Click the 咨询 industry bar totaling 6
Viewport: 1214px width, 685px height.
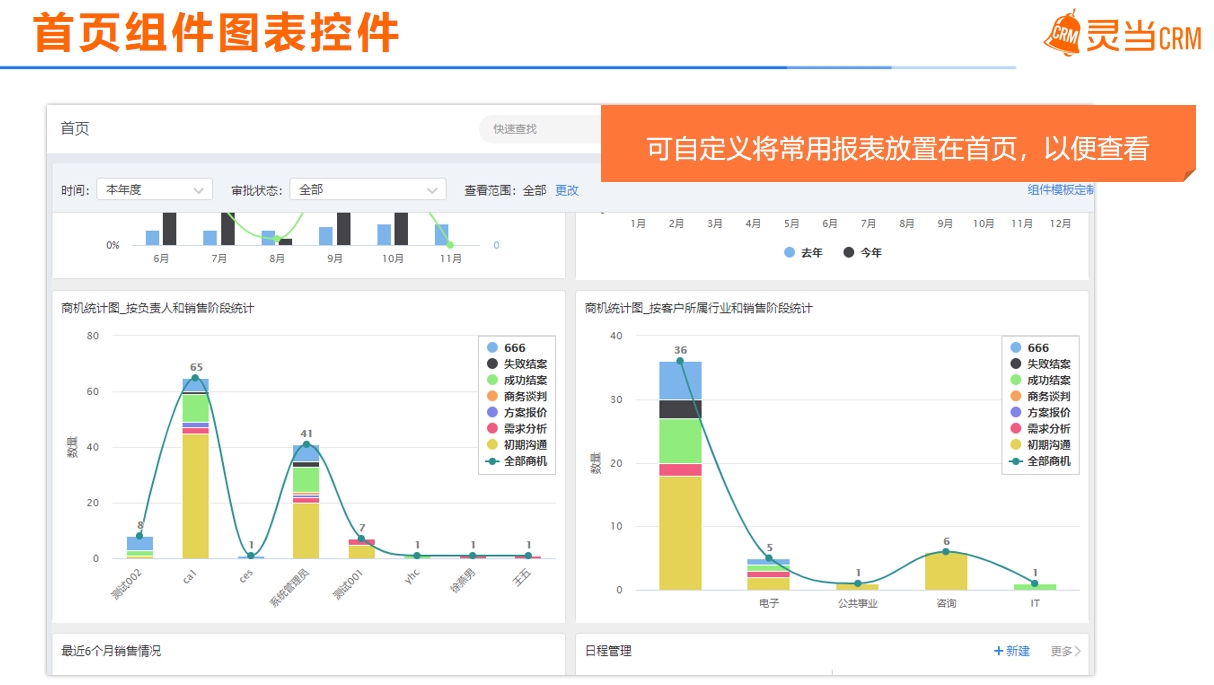pos(945,571)
